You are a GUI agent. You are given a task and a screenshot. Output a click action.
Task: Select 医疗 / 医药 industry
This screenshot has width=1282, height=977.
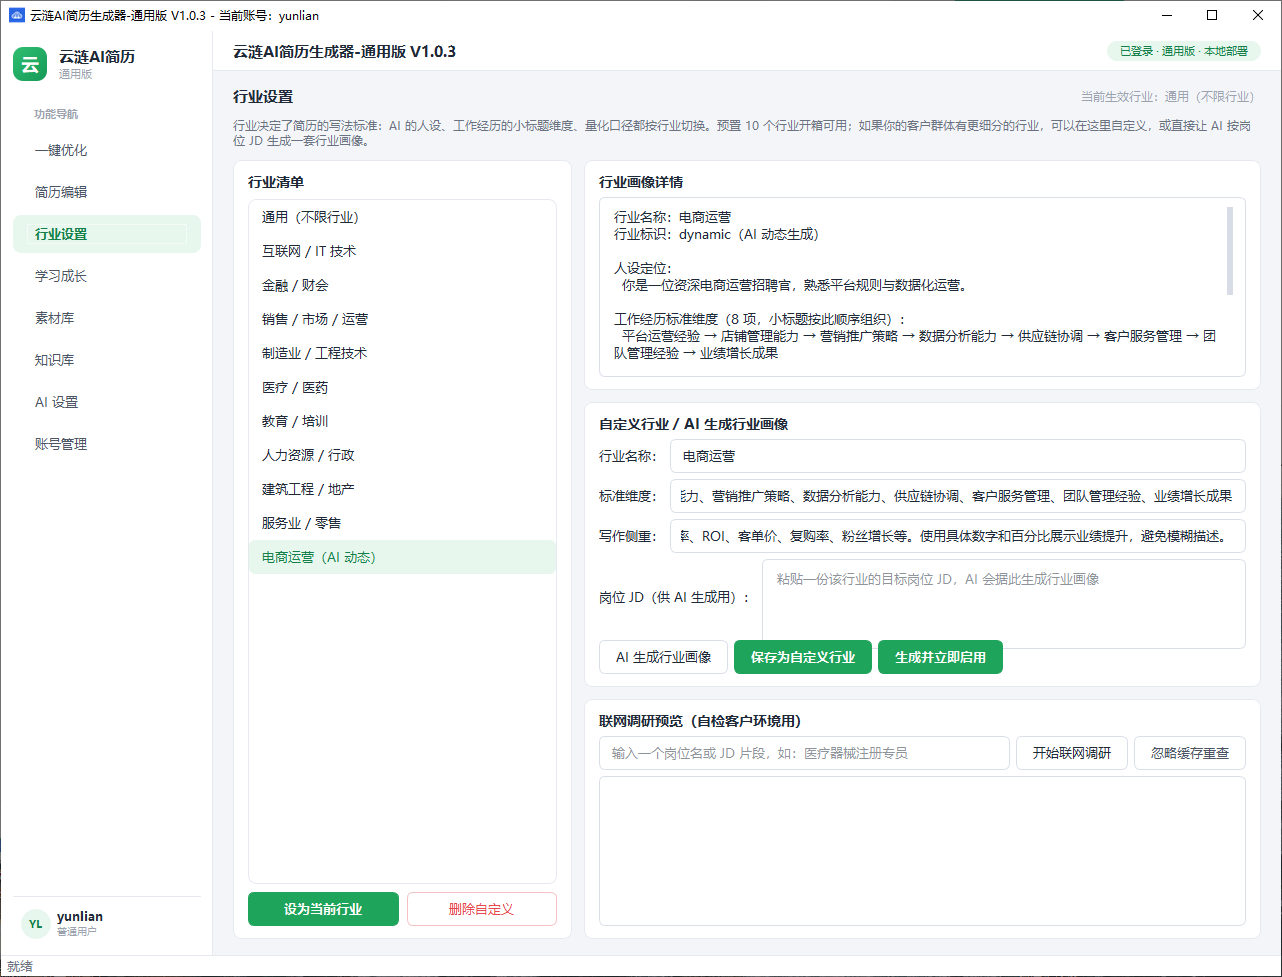[x=402, y=387]
